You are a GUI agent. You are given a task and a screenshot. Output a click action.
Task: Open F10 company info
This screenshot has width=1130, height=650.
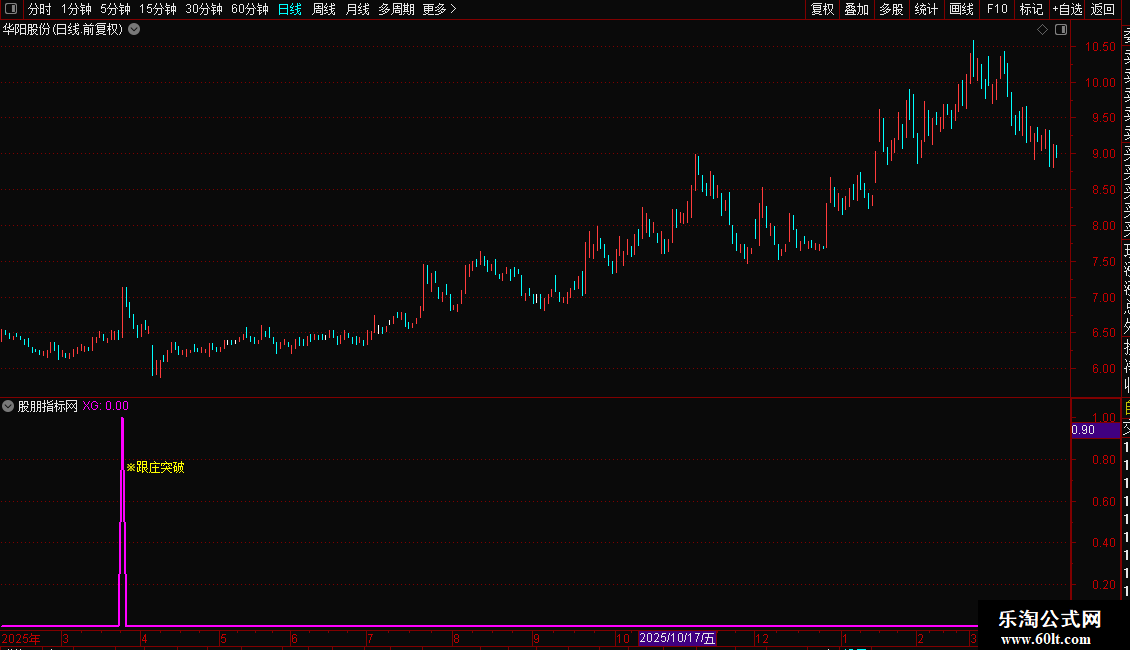(x=997, y=9)
